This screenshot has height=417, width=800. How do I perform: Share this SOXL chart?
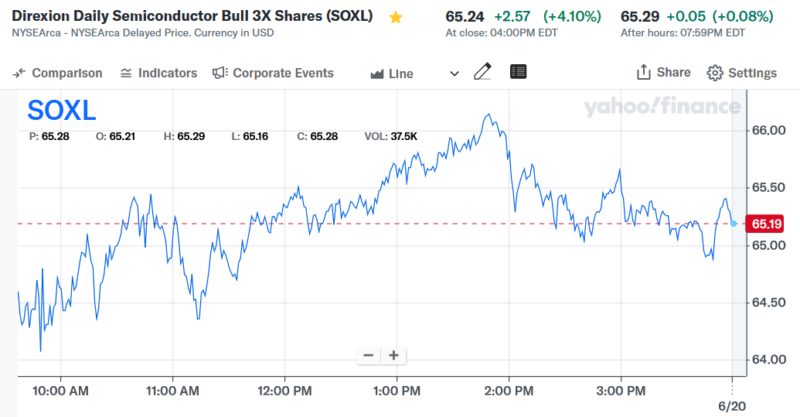(663, 72)
